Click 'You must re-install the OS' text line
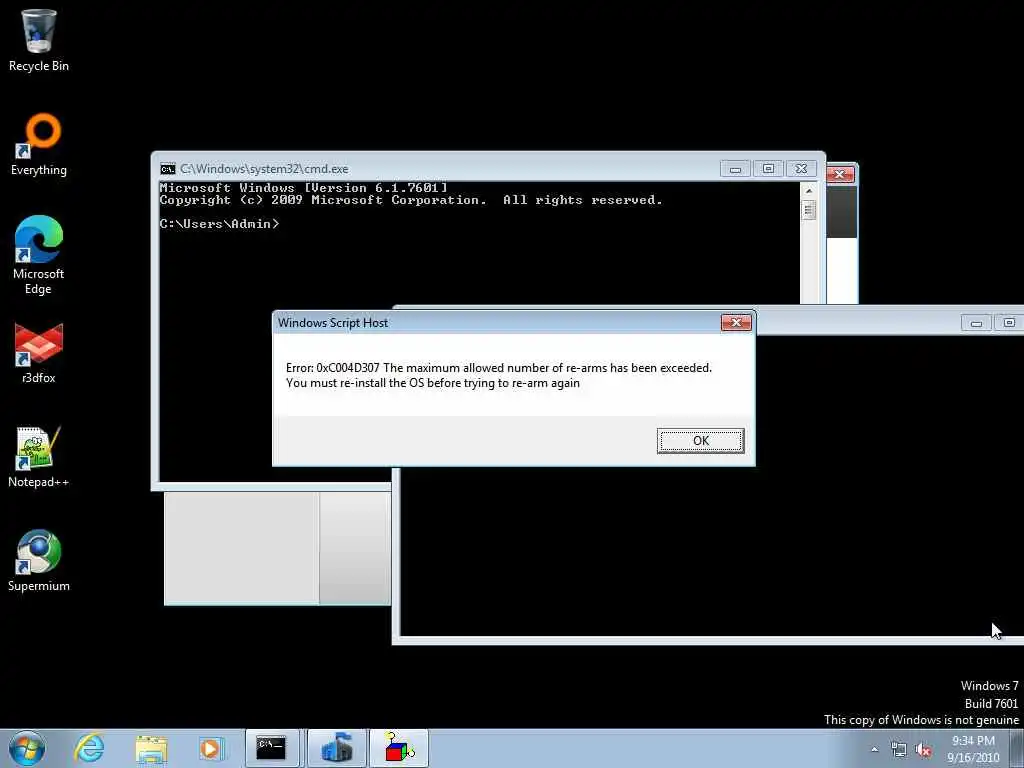This screenshot has width=1024, height=768. [433, 383]
